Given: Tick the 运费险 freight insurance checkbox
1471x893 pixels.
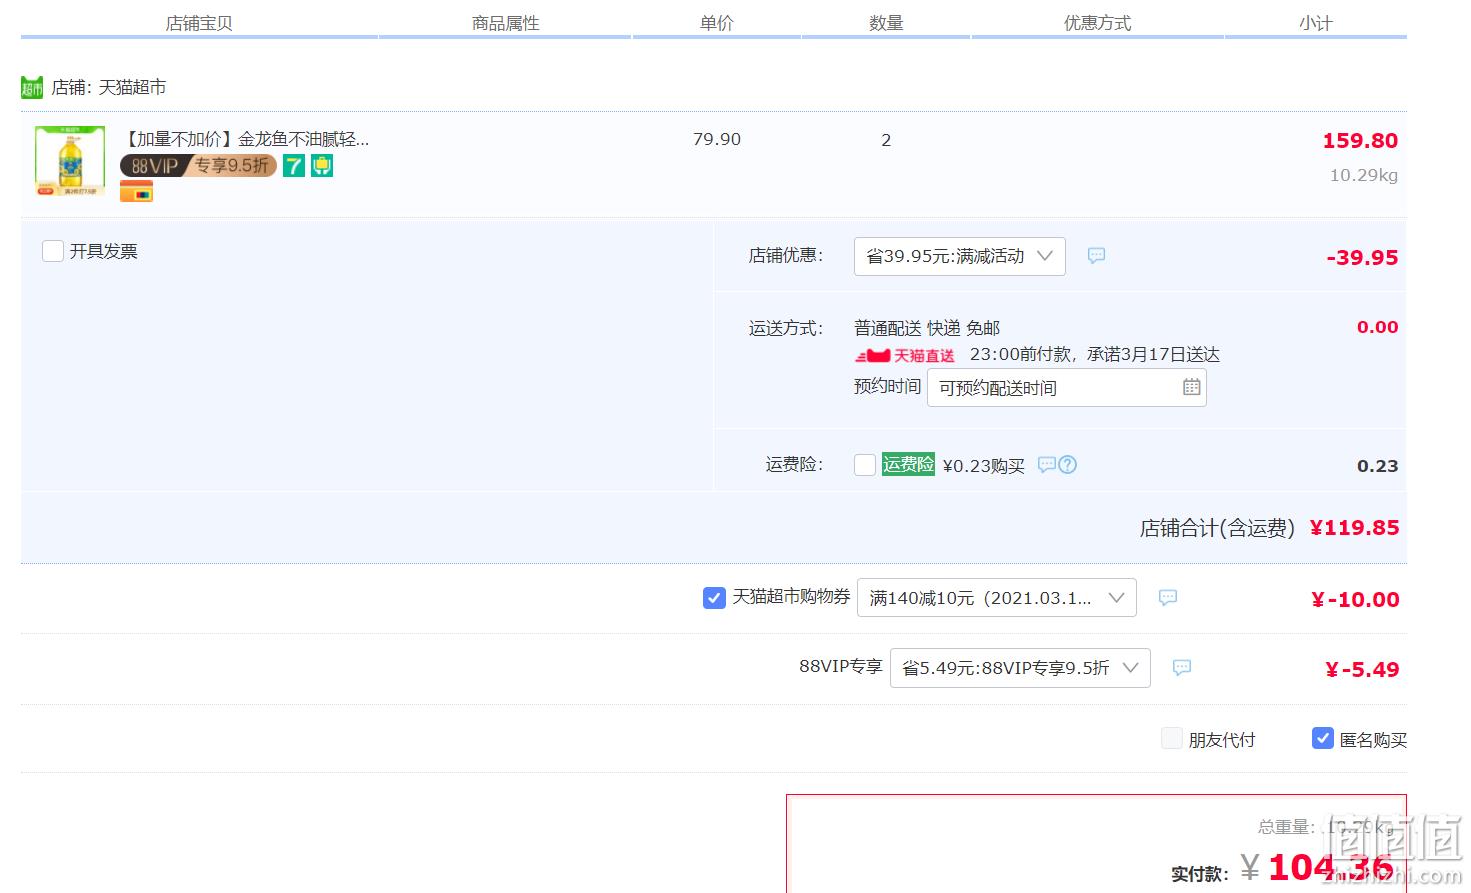Looking at the screenshot, I should 865,465.
